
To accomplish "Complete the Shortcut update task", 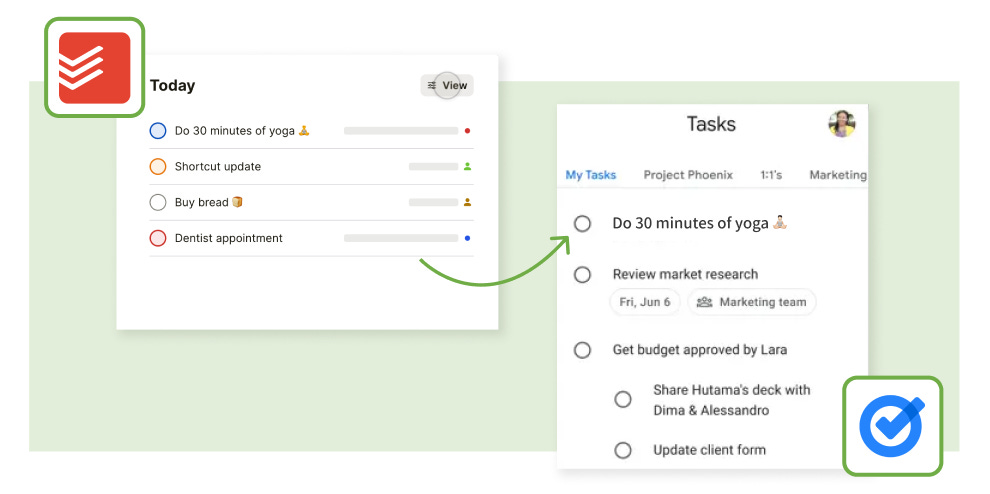I will (x=157, y=167).
